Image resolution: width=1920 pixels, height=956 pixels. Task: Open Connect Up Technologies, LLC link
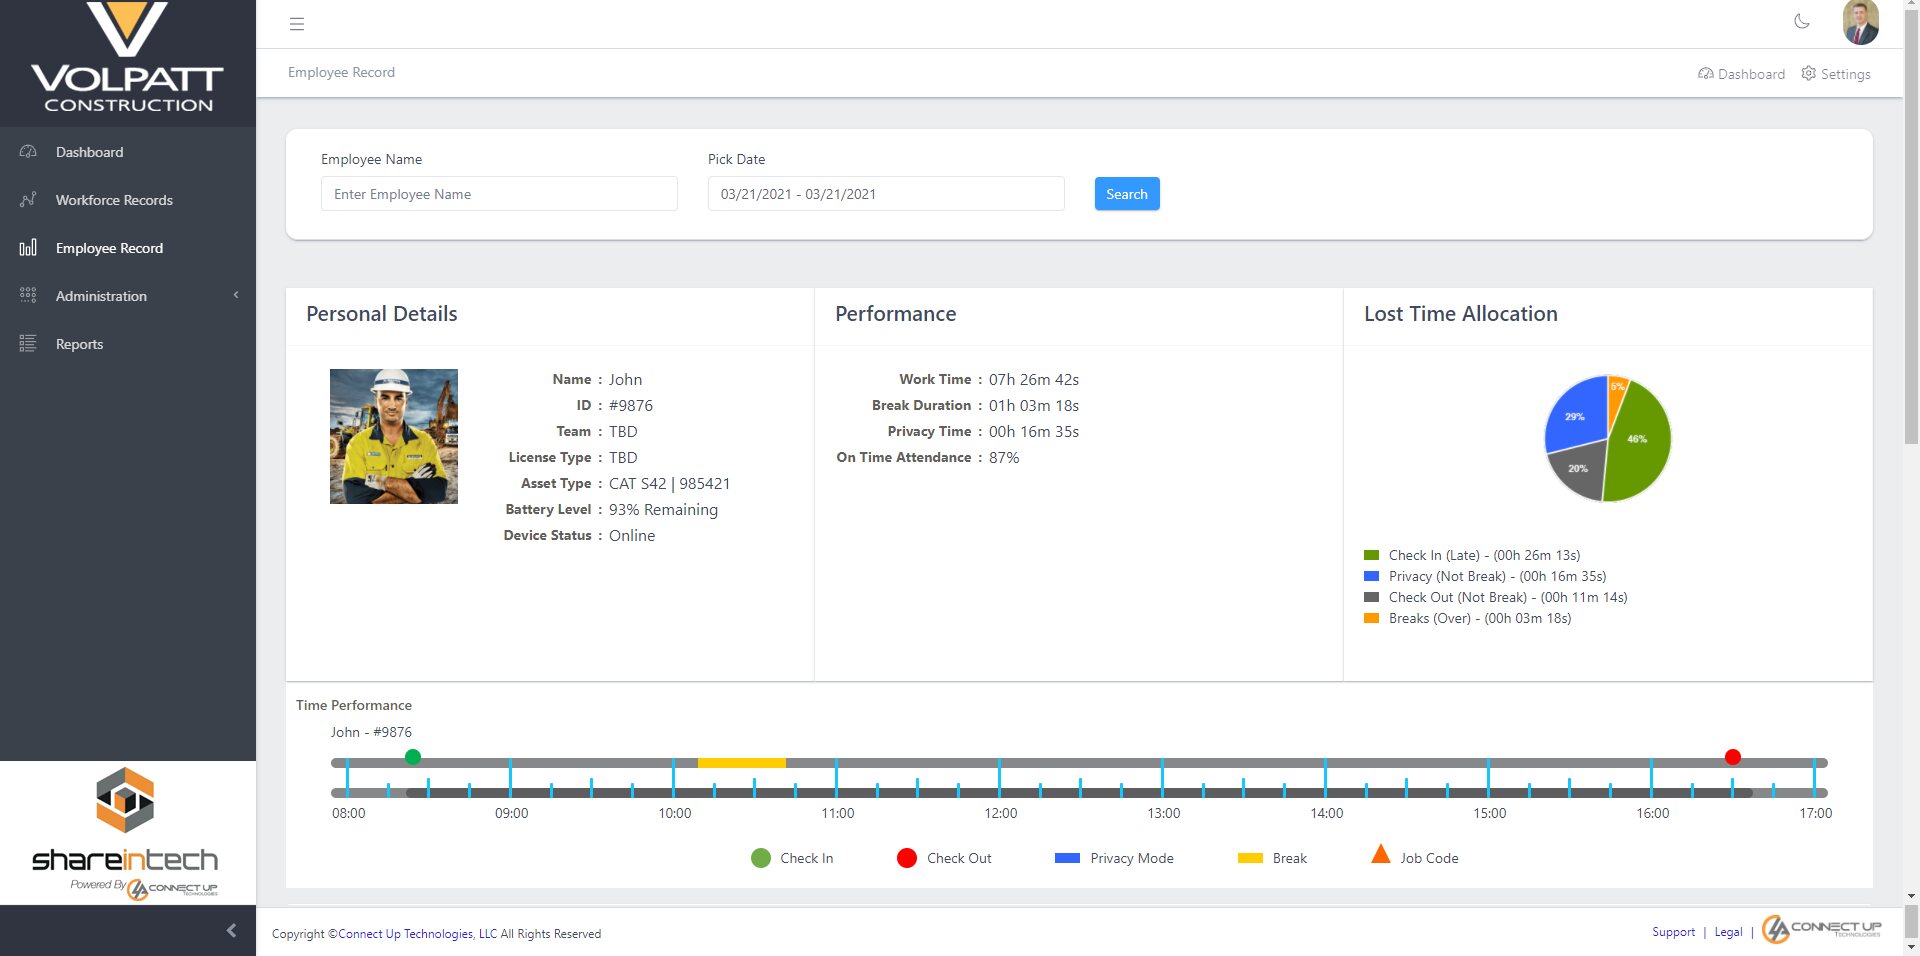417,934
